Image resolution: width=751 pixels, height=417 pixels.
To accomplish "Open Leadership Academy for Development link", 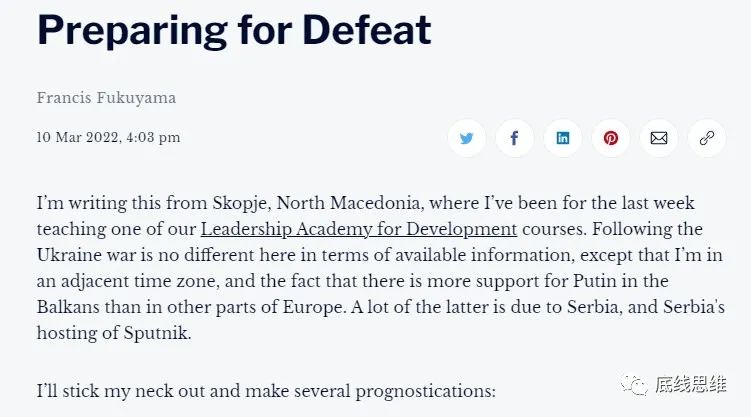I will tap(359, 228).
